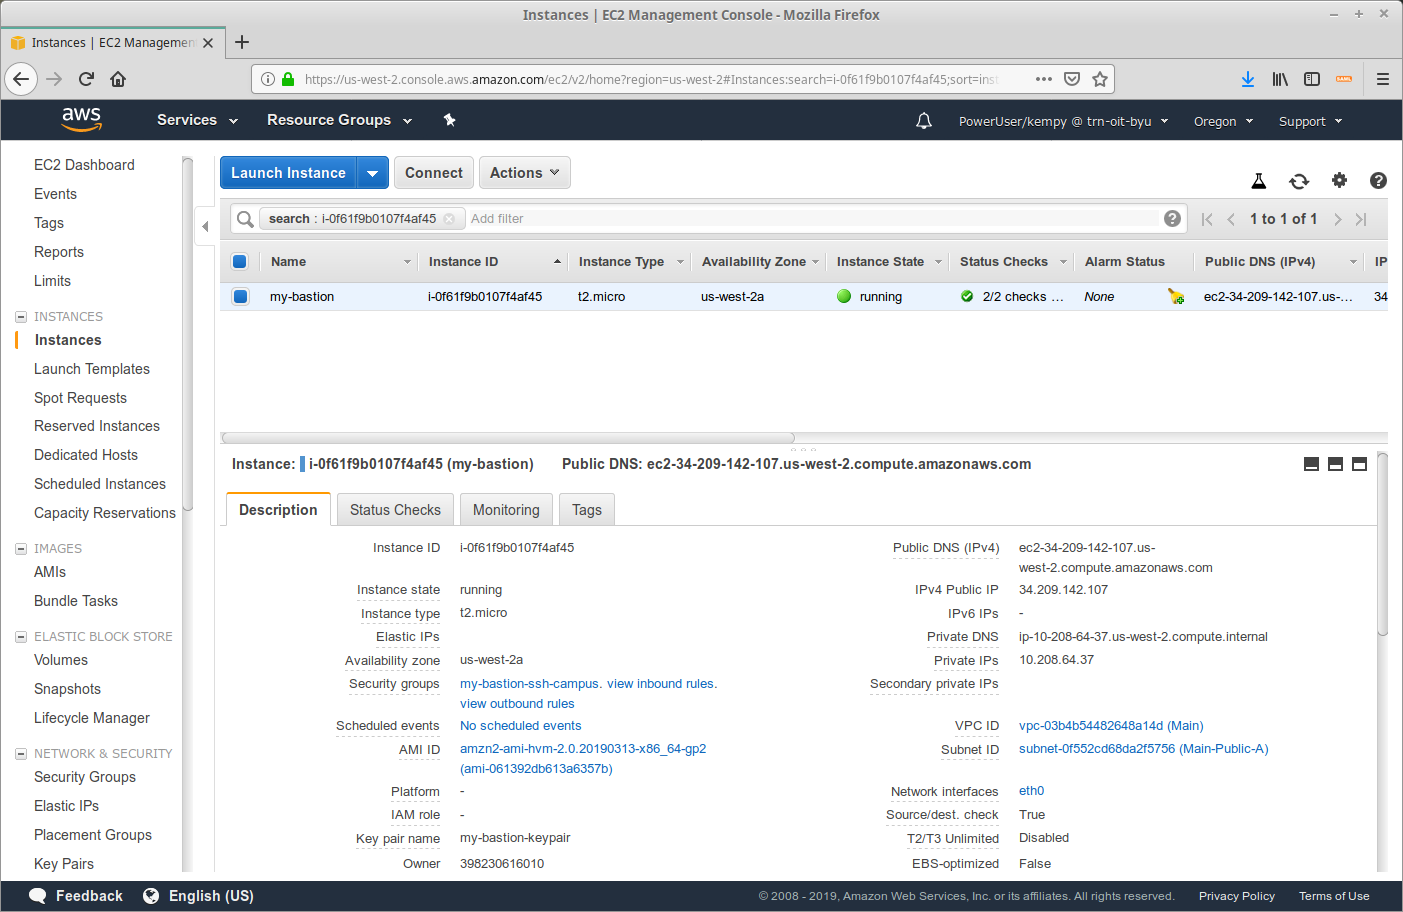The width and height of the screenshot is (1403, 912).
Task: Open the Launch Instance dropdown arrow
Action: tap(373, 173)
